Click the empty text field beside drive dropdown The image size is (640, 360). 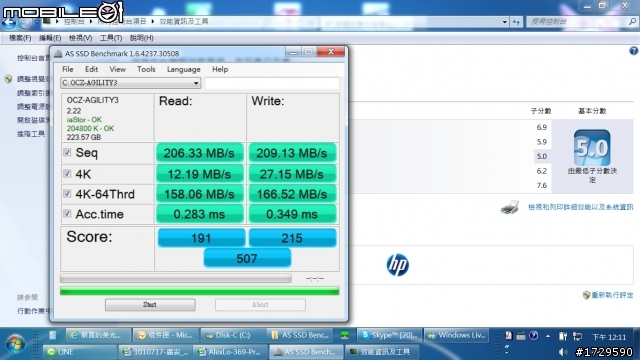(x=272, y=83)
